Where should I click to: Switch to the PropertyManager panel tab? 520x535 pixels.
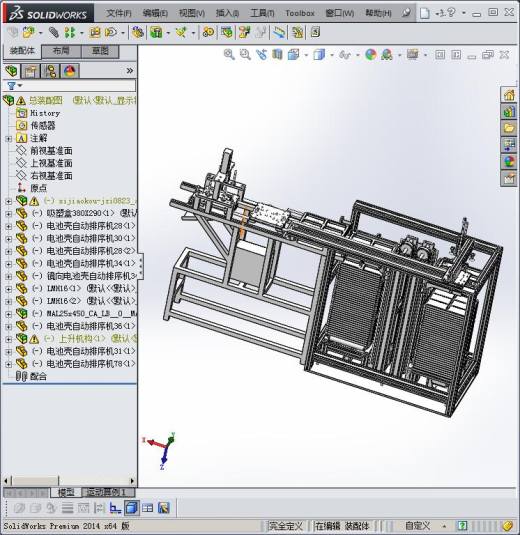[31, 71]
